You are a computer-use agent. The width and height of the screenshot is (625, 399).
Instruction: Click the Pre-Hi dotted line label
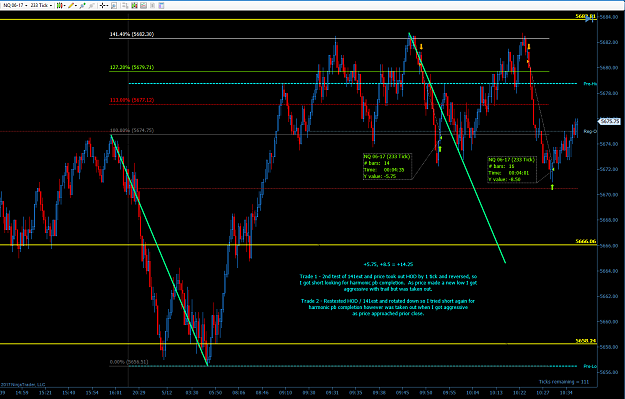pos(590,84)
